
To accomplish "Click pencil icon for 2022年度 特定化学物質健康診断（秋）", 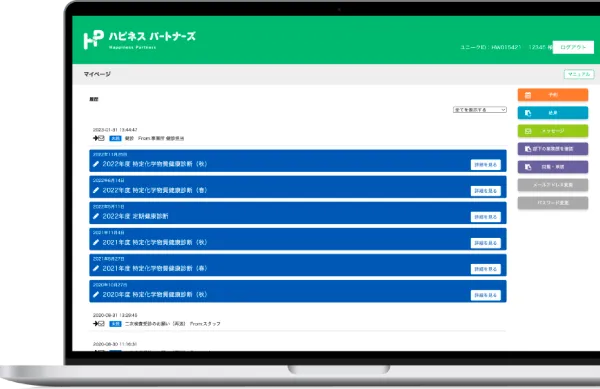I will pos(96,164).
